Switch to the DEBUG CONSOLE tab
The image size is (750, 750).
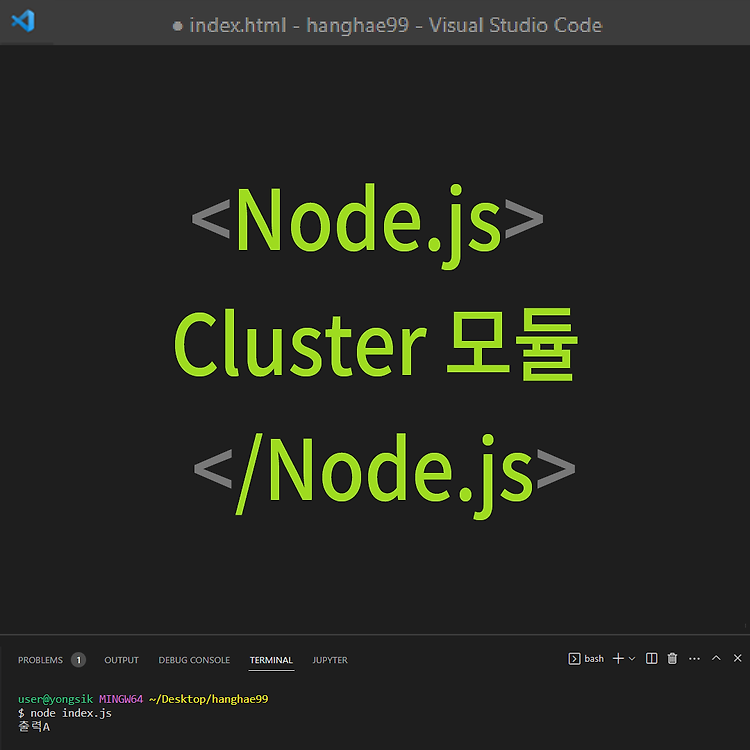(194, 660)
